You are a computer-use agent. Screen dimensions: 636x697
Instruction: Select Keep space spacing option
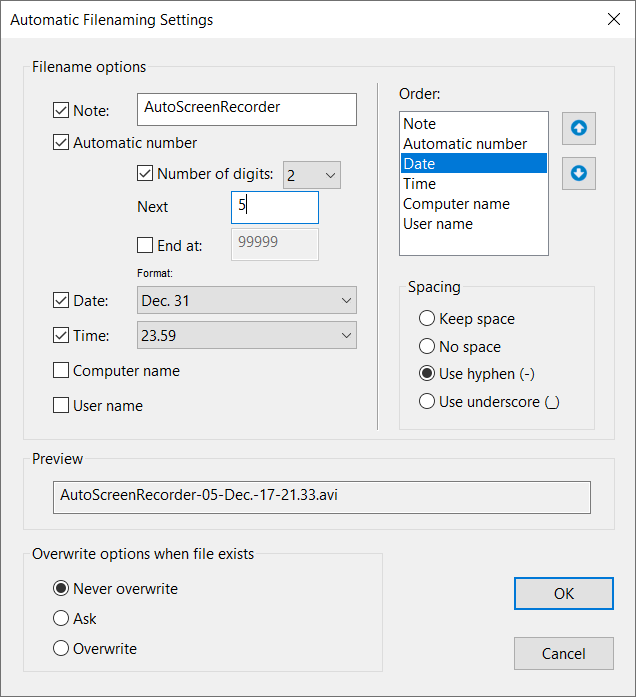tap(428, 319)
